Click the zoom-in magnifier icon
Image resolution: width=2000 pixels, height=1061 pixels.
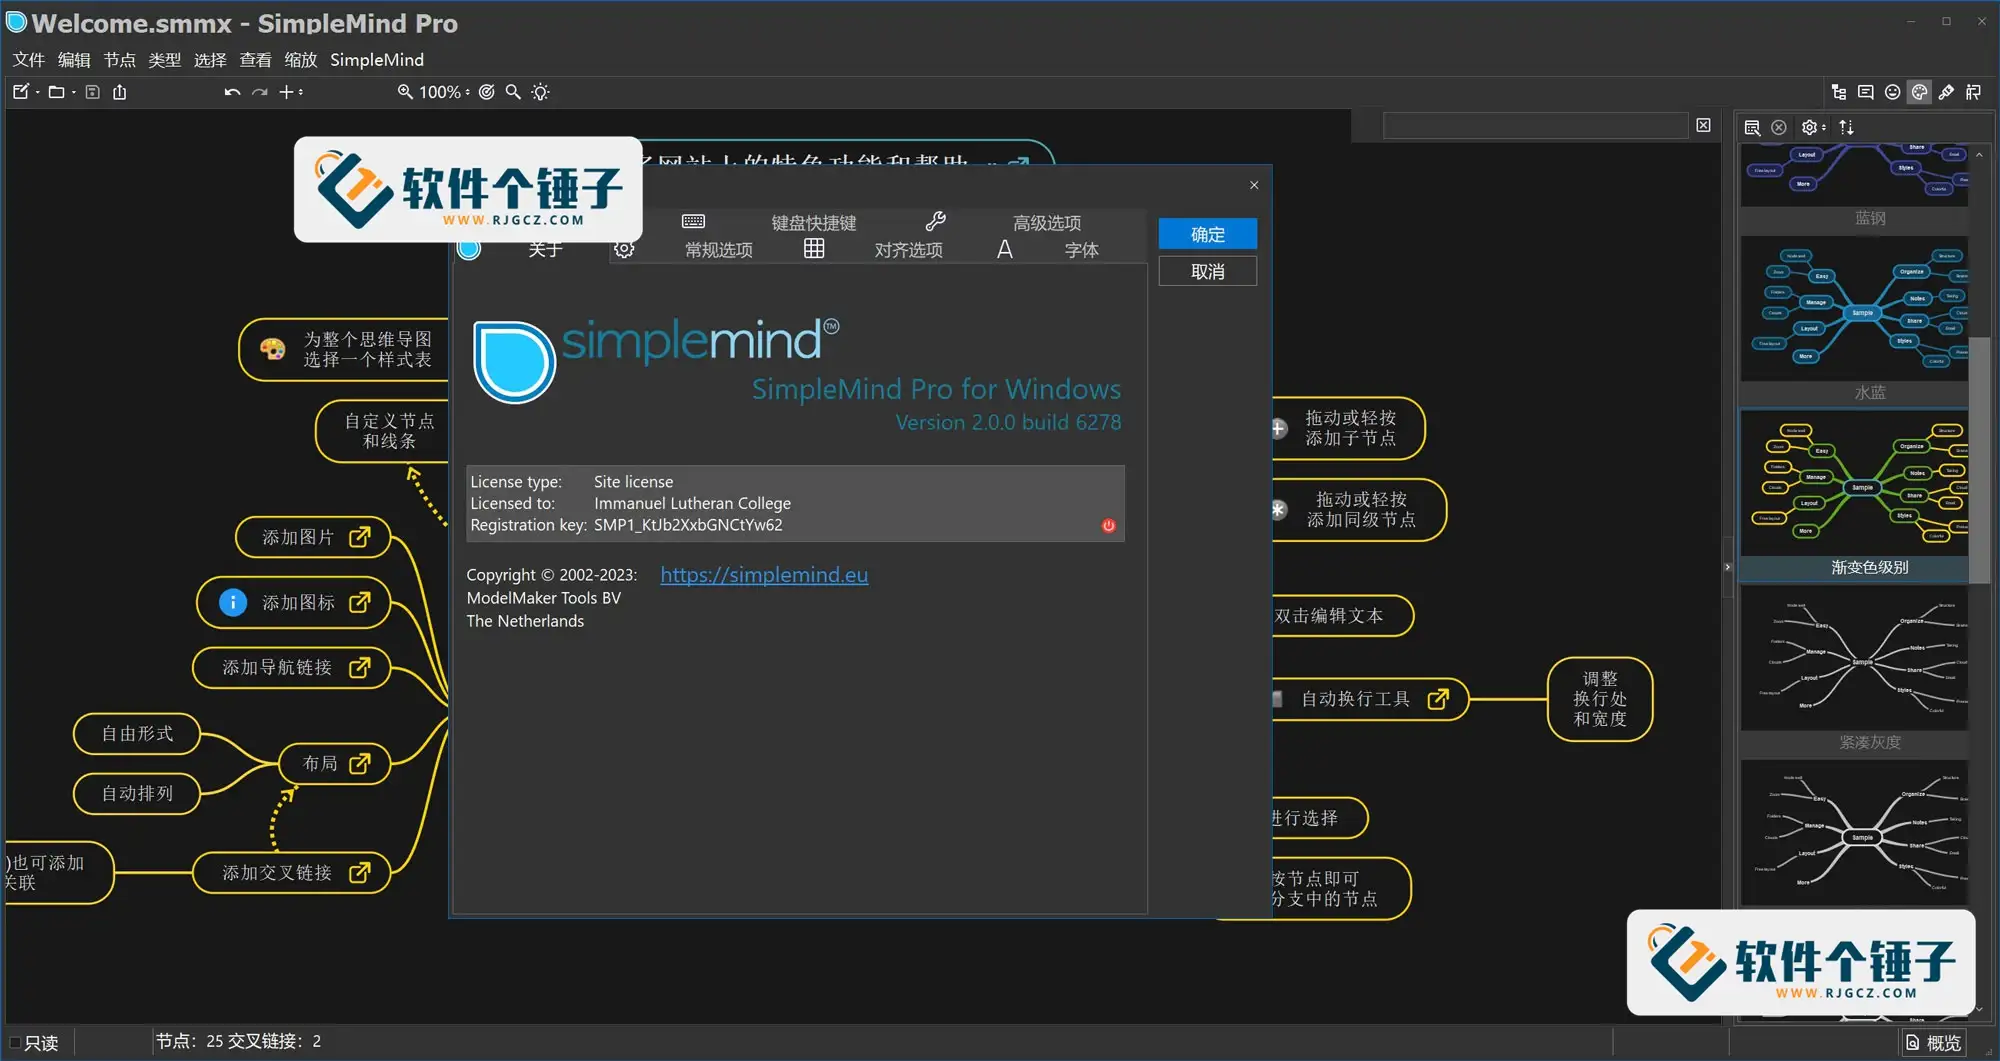(405, 92)
